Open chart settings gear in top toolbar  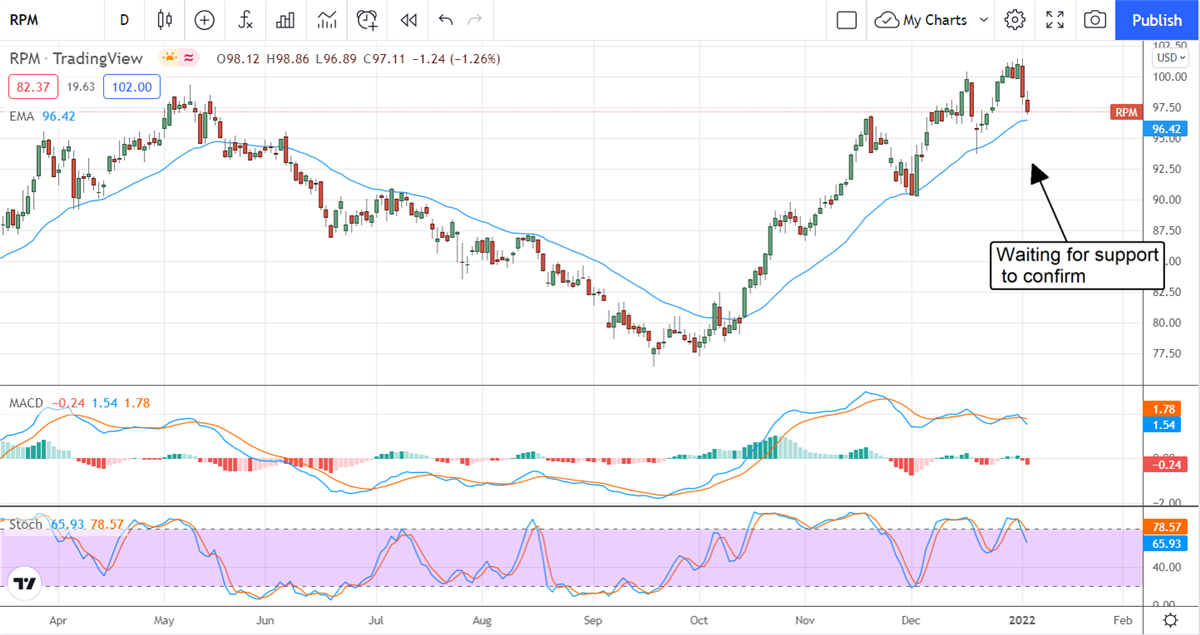click(x=1015, y=20)
